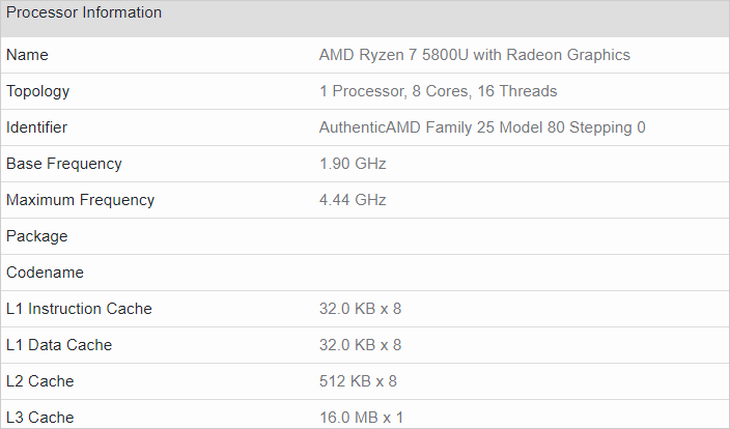Click the 1.90 GHz value
The width and height of the screenshot is (730, 429).
tap(352, 164)
